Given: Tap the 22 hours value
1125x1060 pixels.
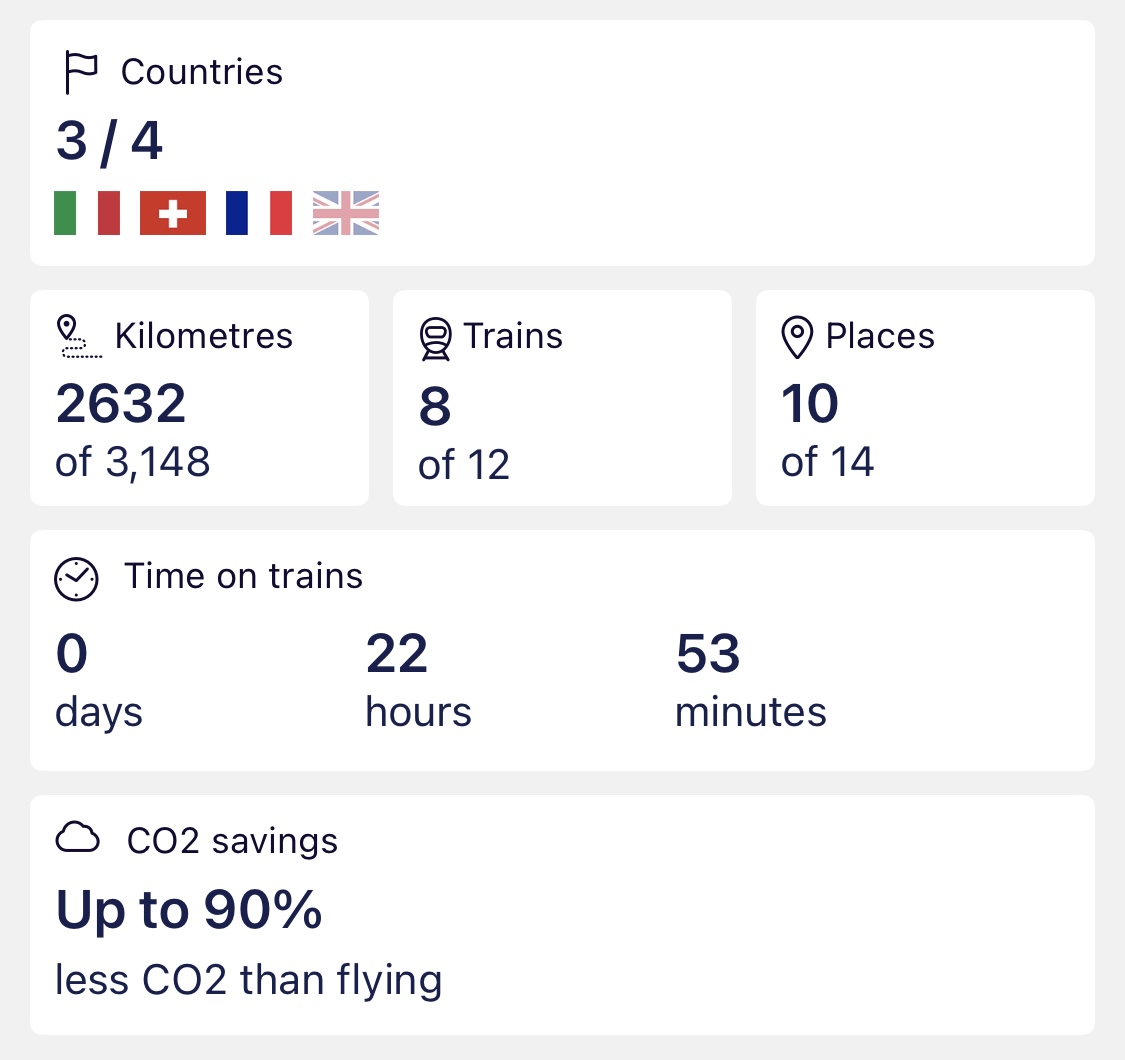Looking at the screenshot, I should coord(397,654).
